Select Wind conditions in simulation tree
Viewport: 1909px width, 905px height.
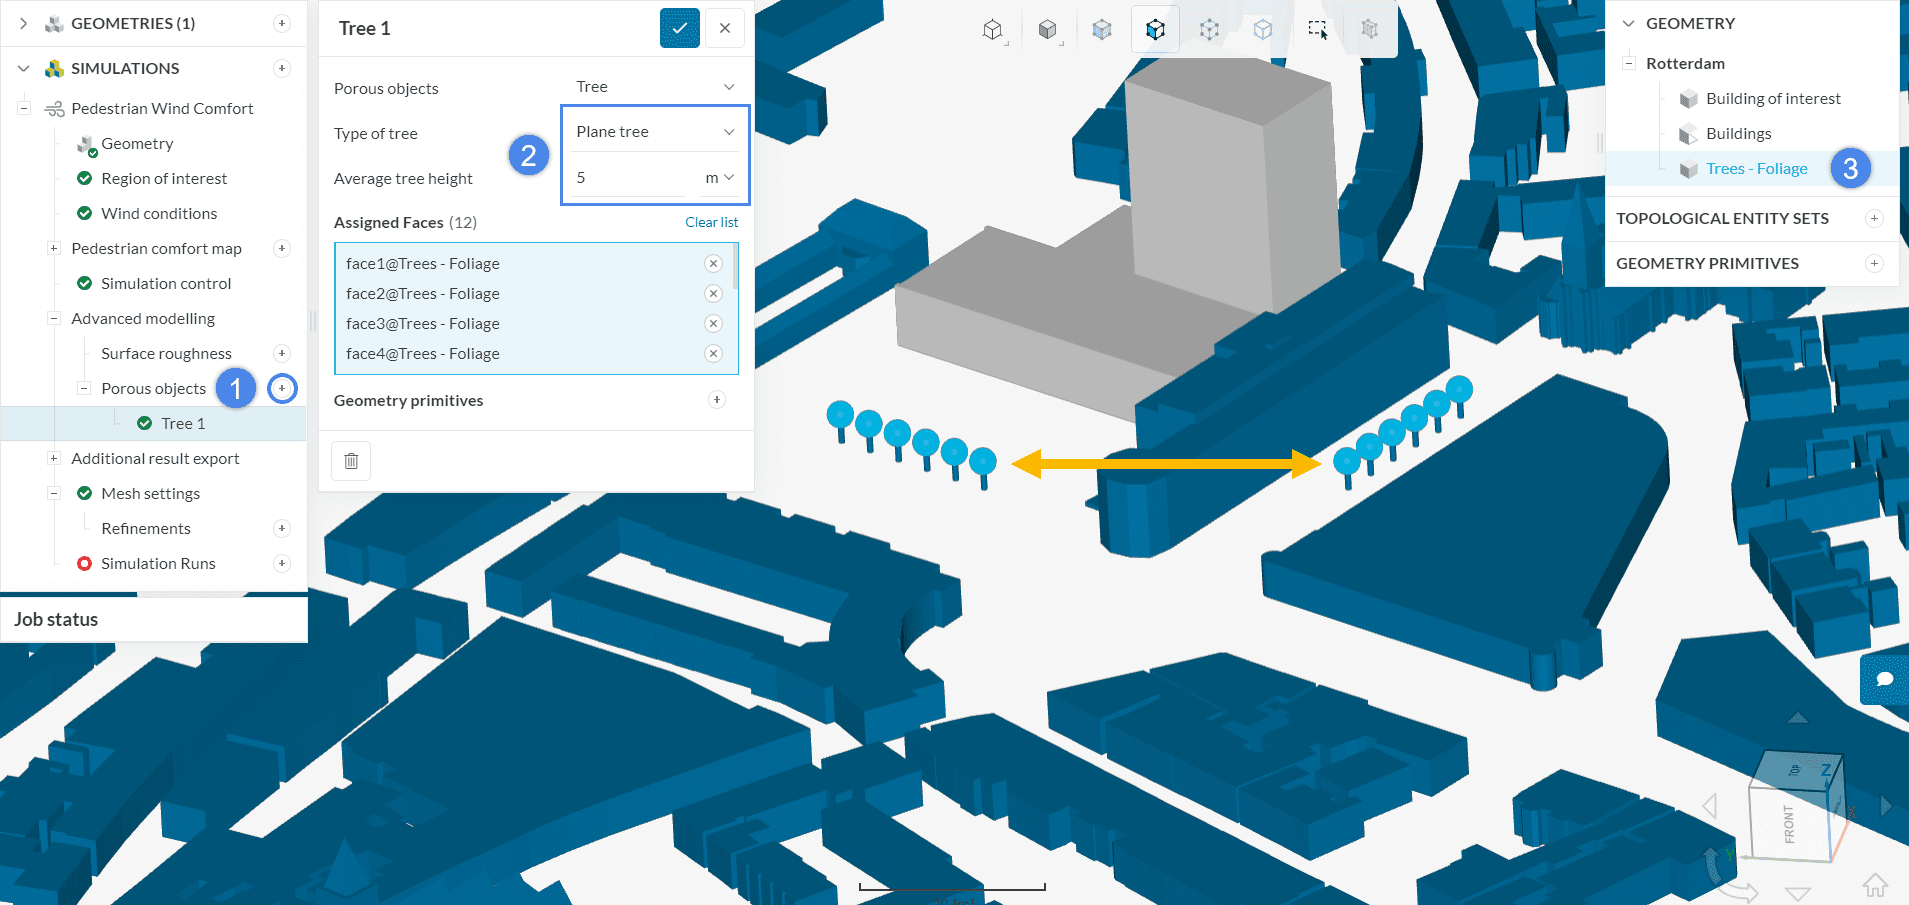(x=159, y=214)
